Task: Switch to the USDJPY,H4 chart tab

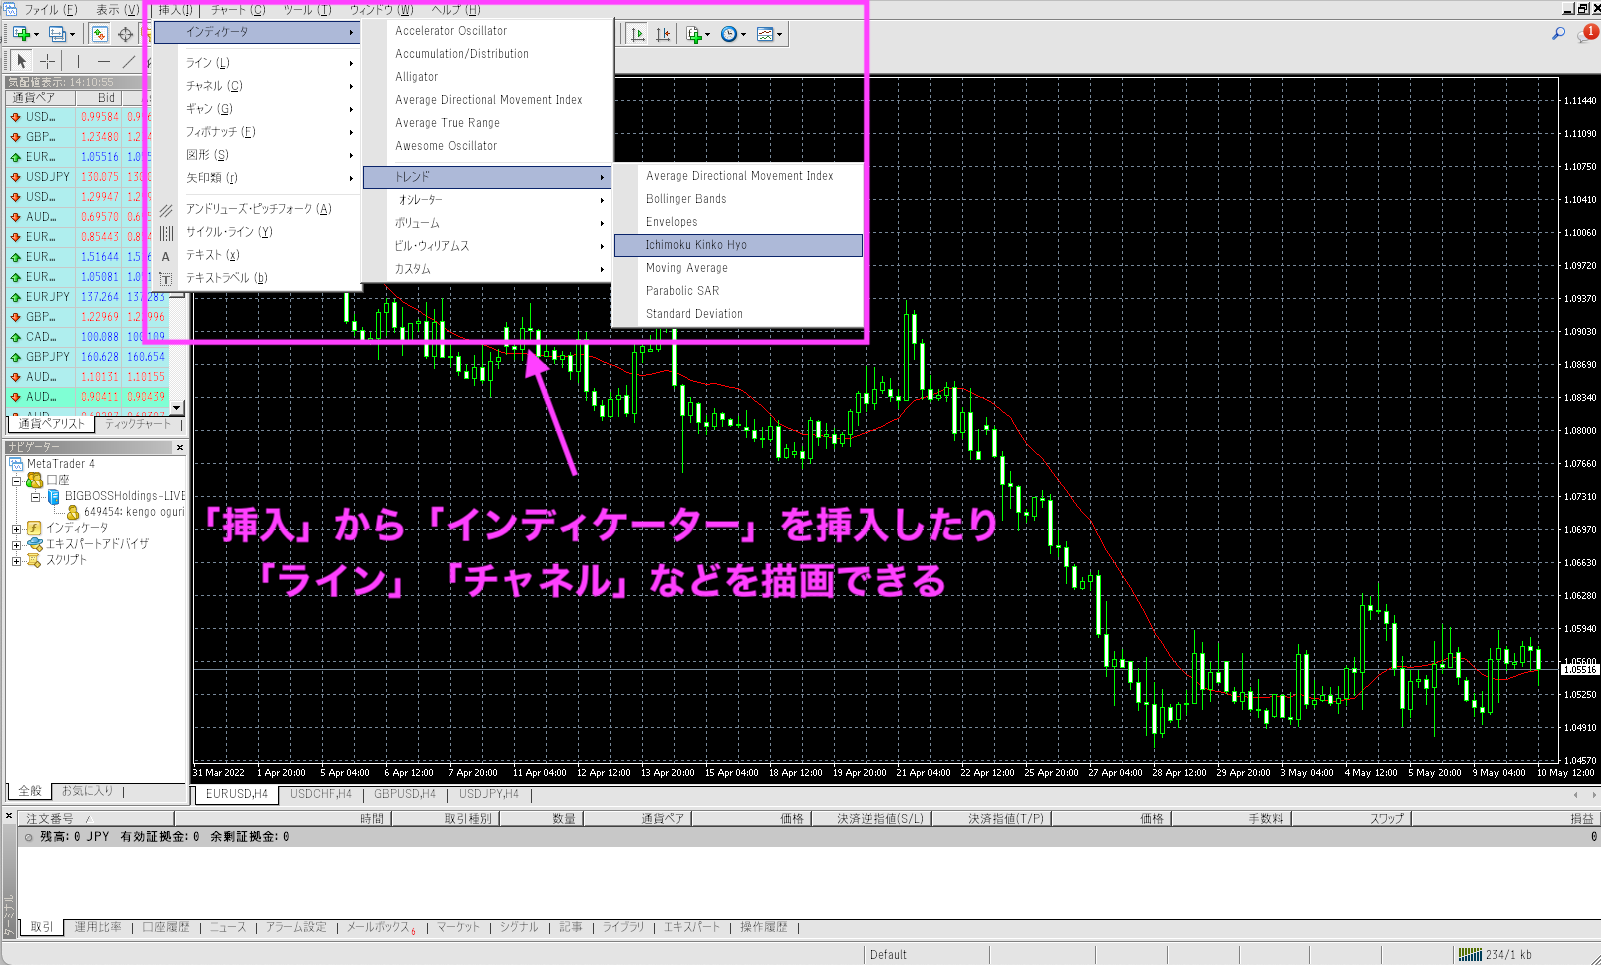Action: pos(488,794)
